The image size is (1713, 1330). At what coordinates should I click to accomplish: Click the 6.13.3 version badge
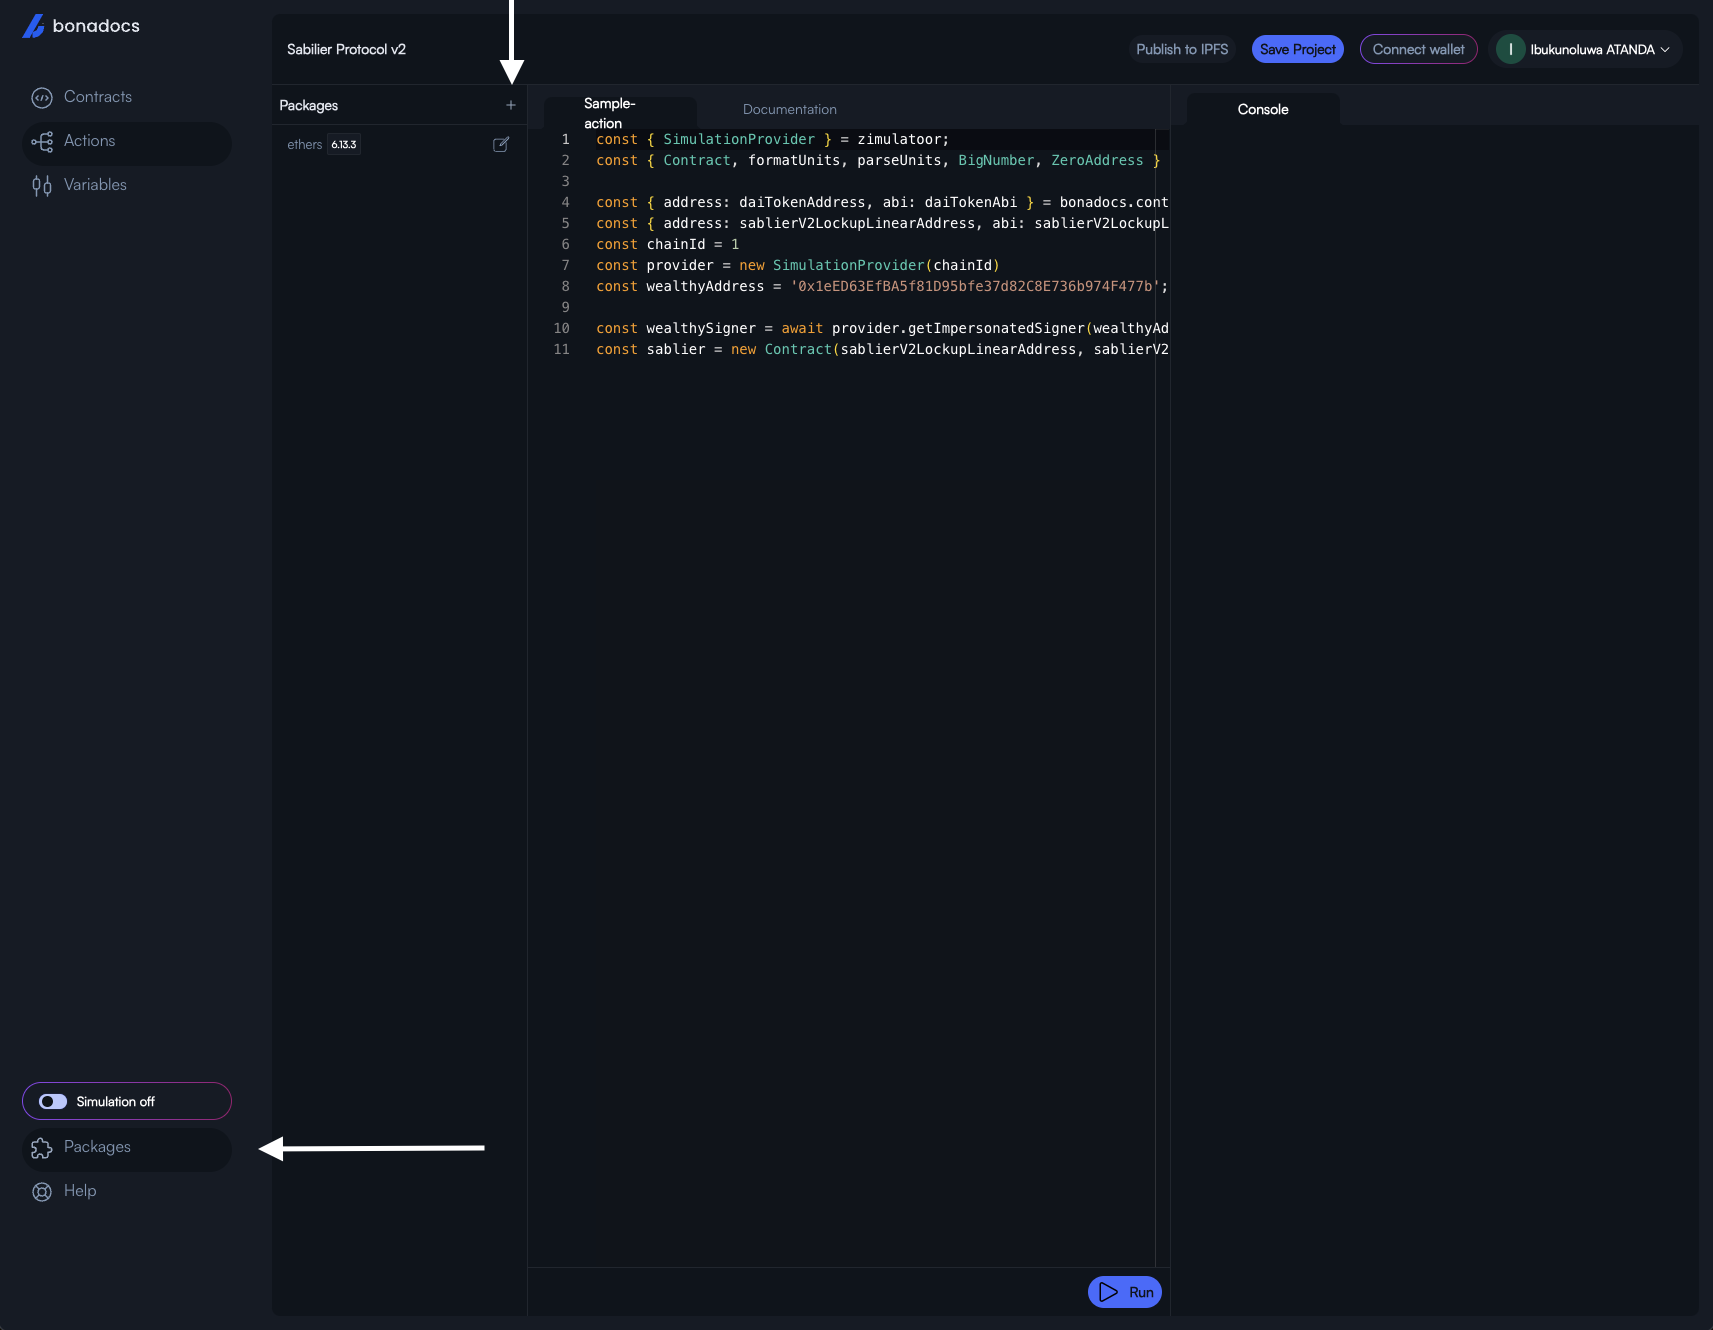[x=344, y=145]
